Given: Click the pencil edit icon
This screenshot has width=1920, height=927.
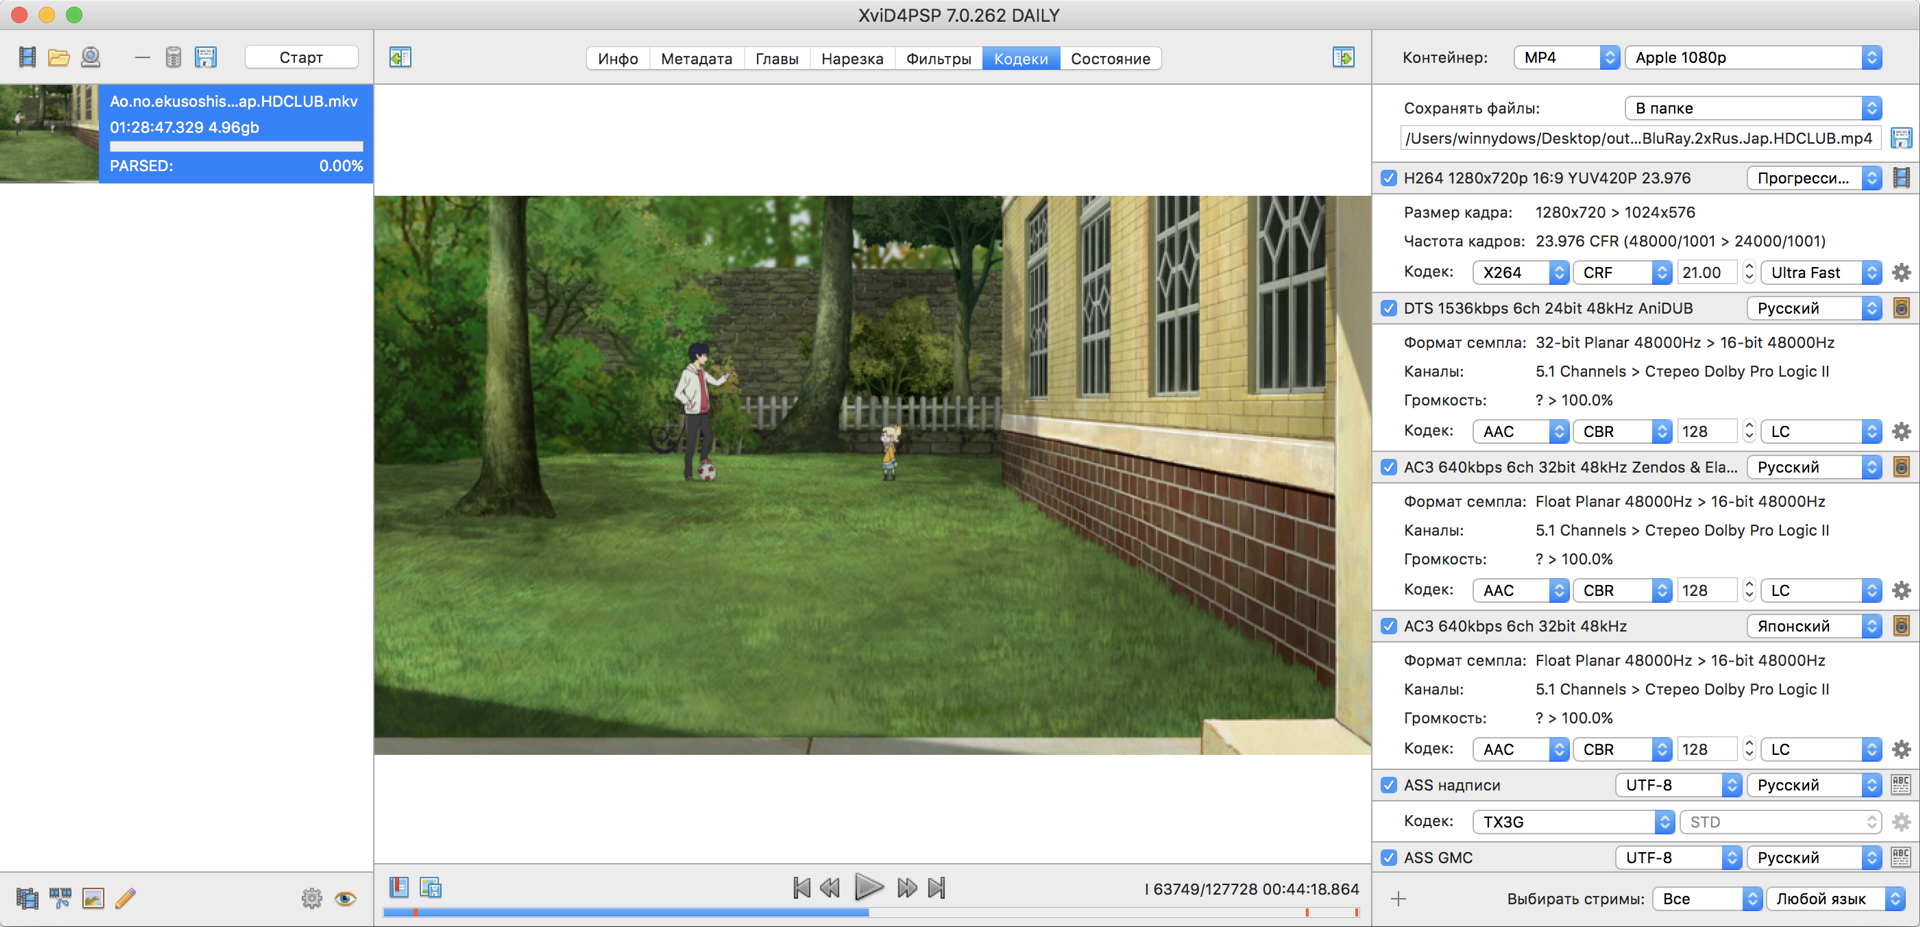Looking at the screenshot, I should (x=125, y=898).
